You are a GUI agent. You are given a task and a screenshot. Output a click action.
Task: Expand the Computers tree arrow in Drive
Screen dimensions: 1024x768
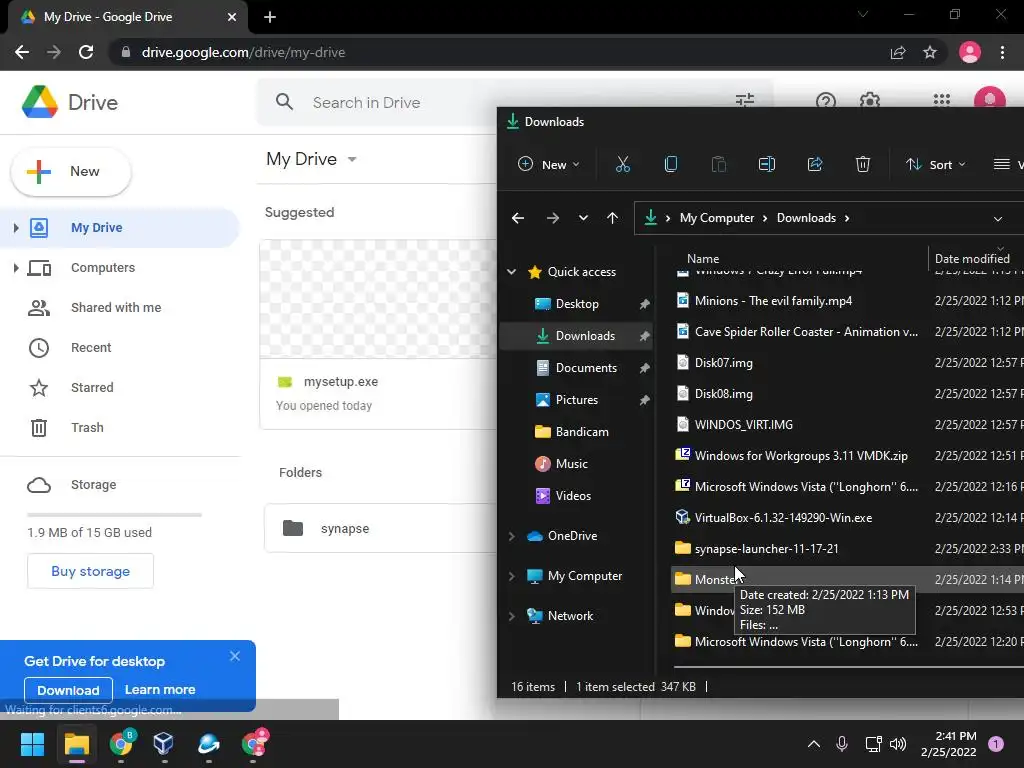point(16,268)
